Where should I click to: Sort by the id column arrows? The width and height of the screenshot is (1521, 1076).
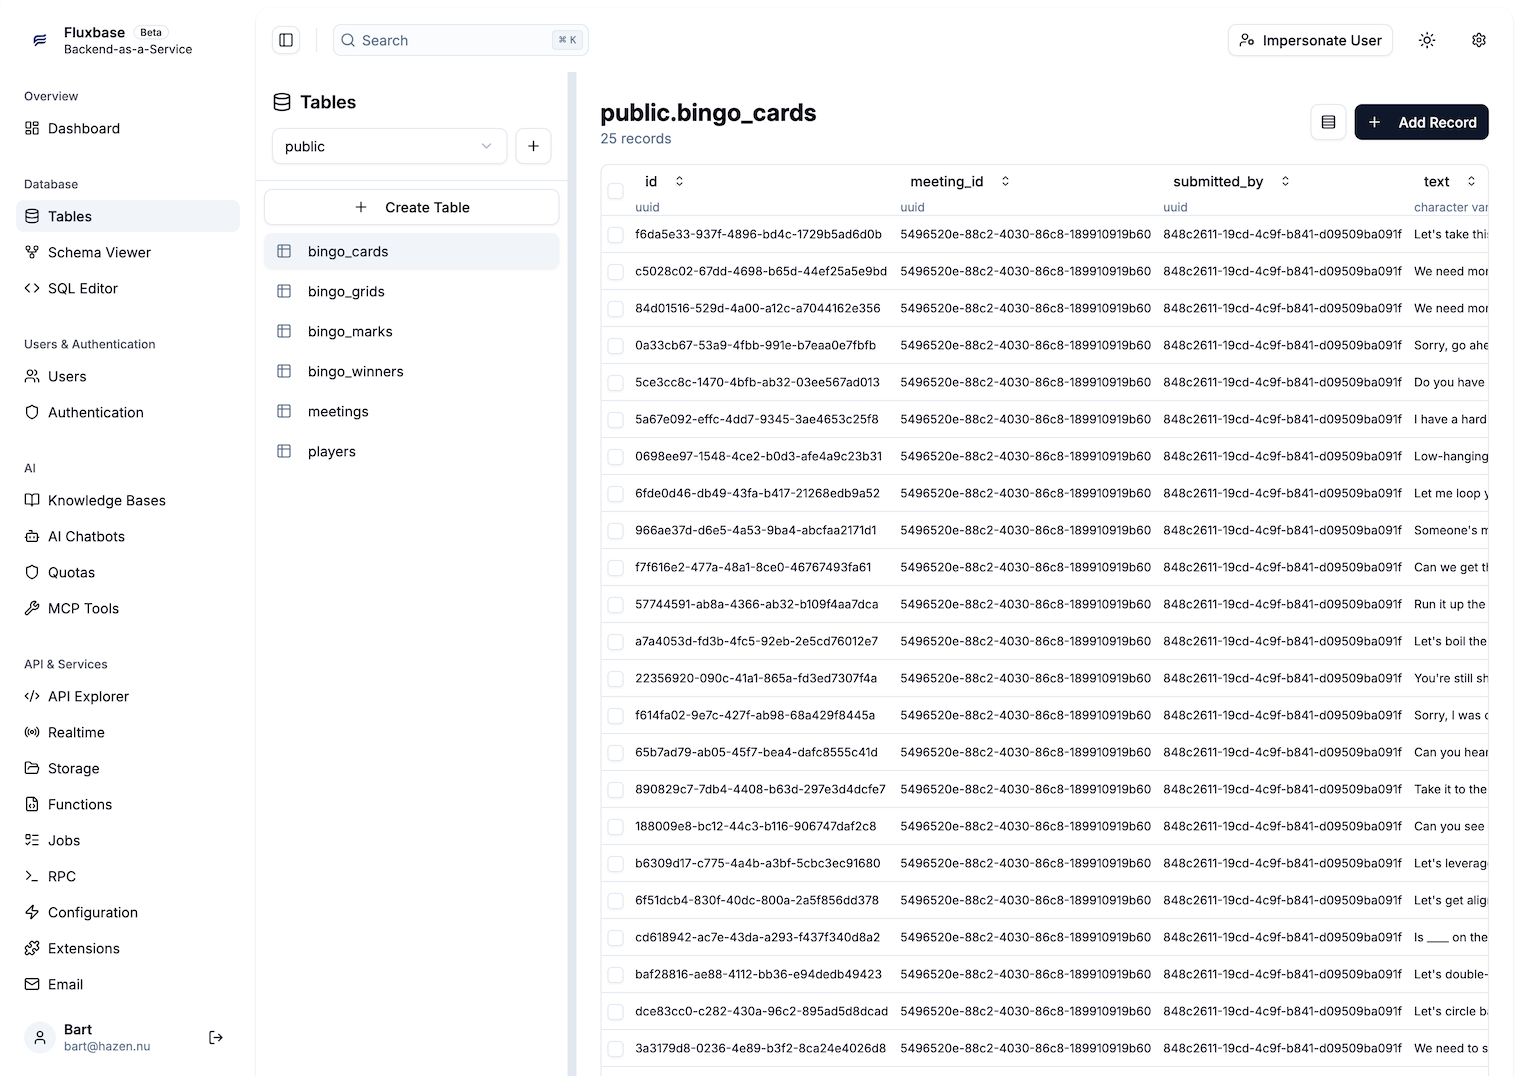[x=679, y=181]
